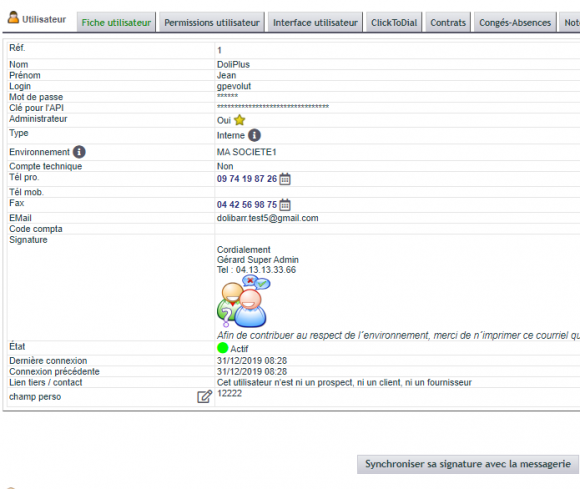
Task: Switch to the Congés-Absences tab
Action: (x=515, y=23)
